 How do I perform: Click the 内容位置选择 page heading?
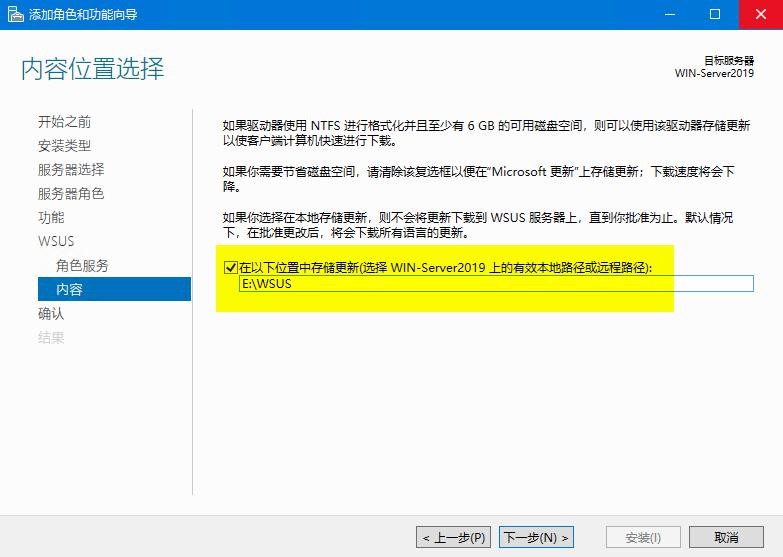92,69
